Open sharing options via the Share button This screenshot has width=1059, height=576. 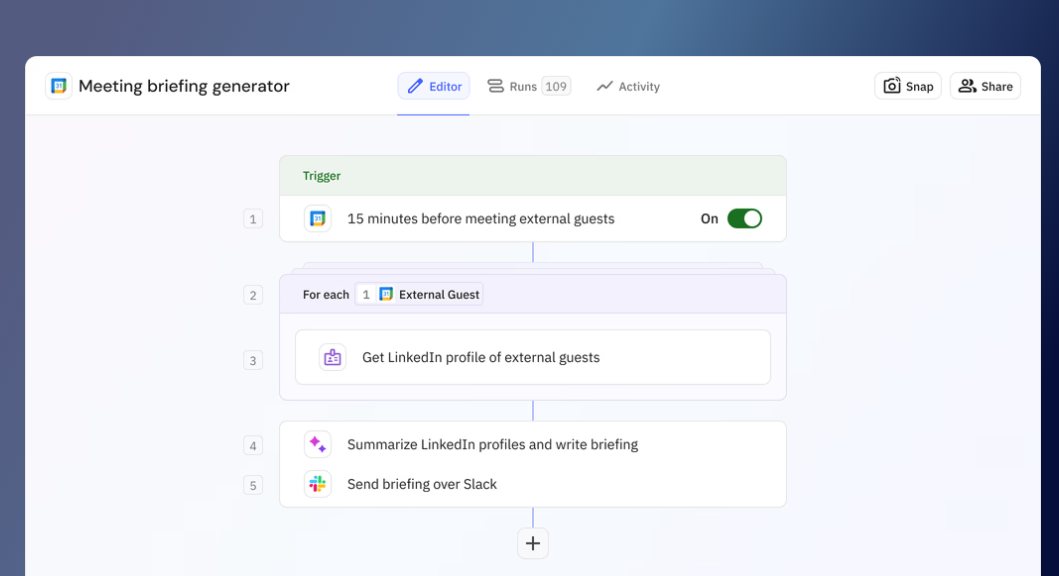tap(985, 86)
